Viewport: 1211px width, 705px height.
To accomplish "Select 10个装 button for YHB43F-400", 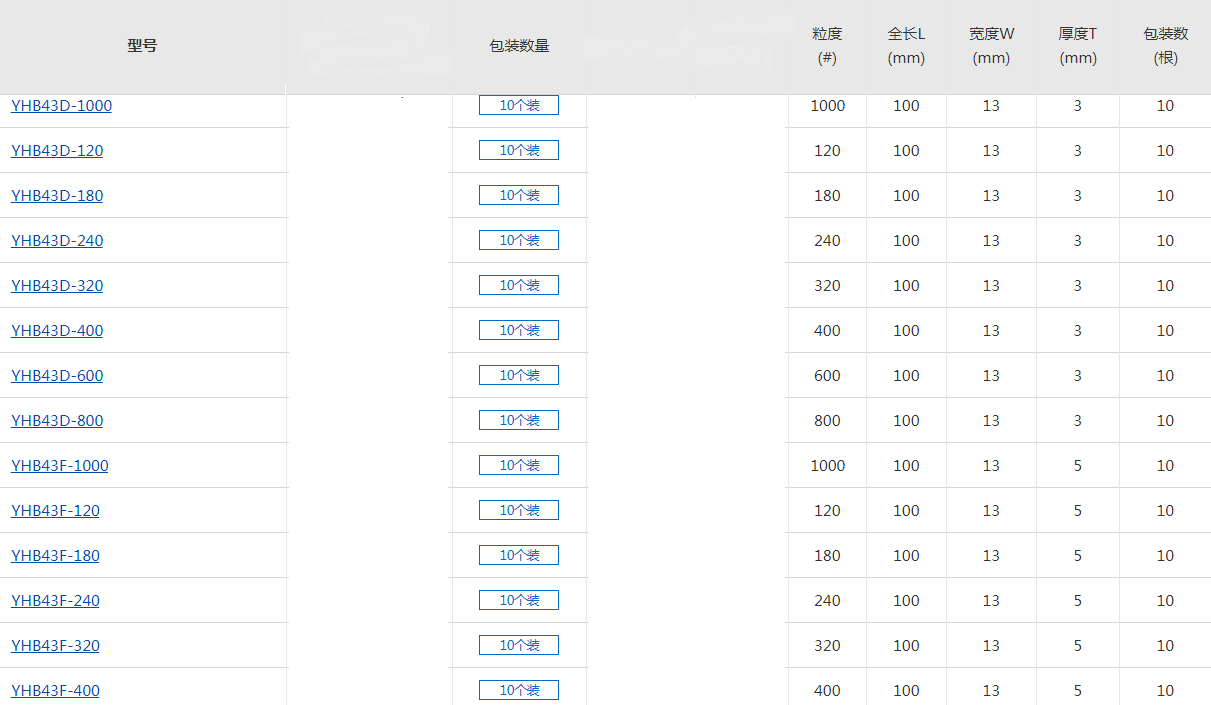I will (519, 690).
